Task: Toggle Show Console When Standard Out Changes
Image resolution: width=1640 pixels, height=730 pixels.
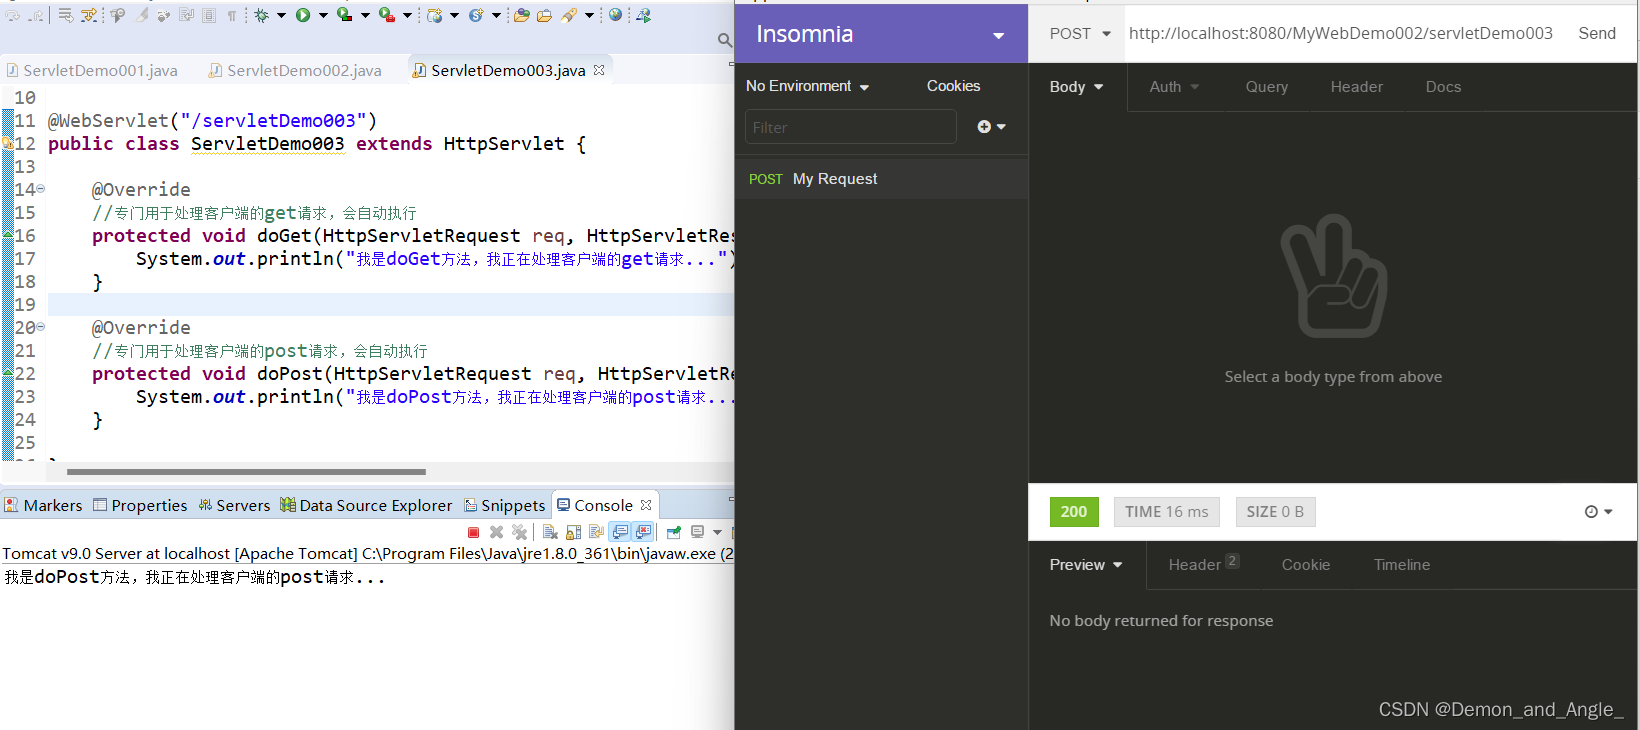Action: click(620, 533)
